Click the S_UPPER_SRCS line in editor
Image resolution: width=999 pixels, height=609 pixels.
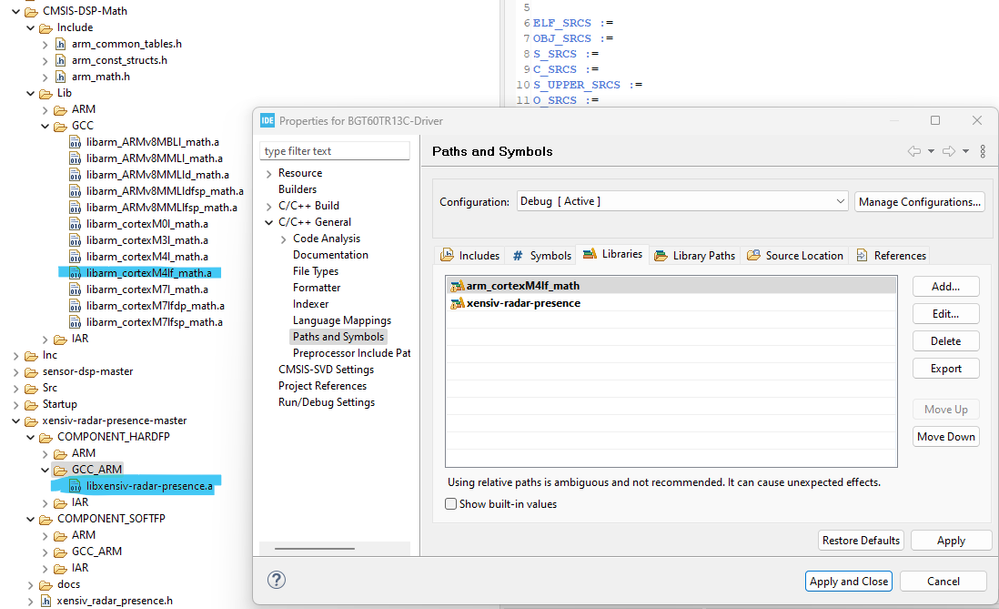[587, 85]
